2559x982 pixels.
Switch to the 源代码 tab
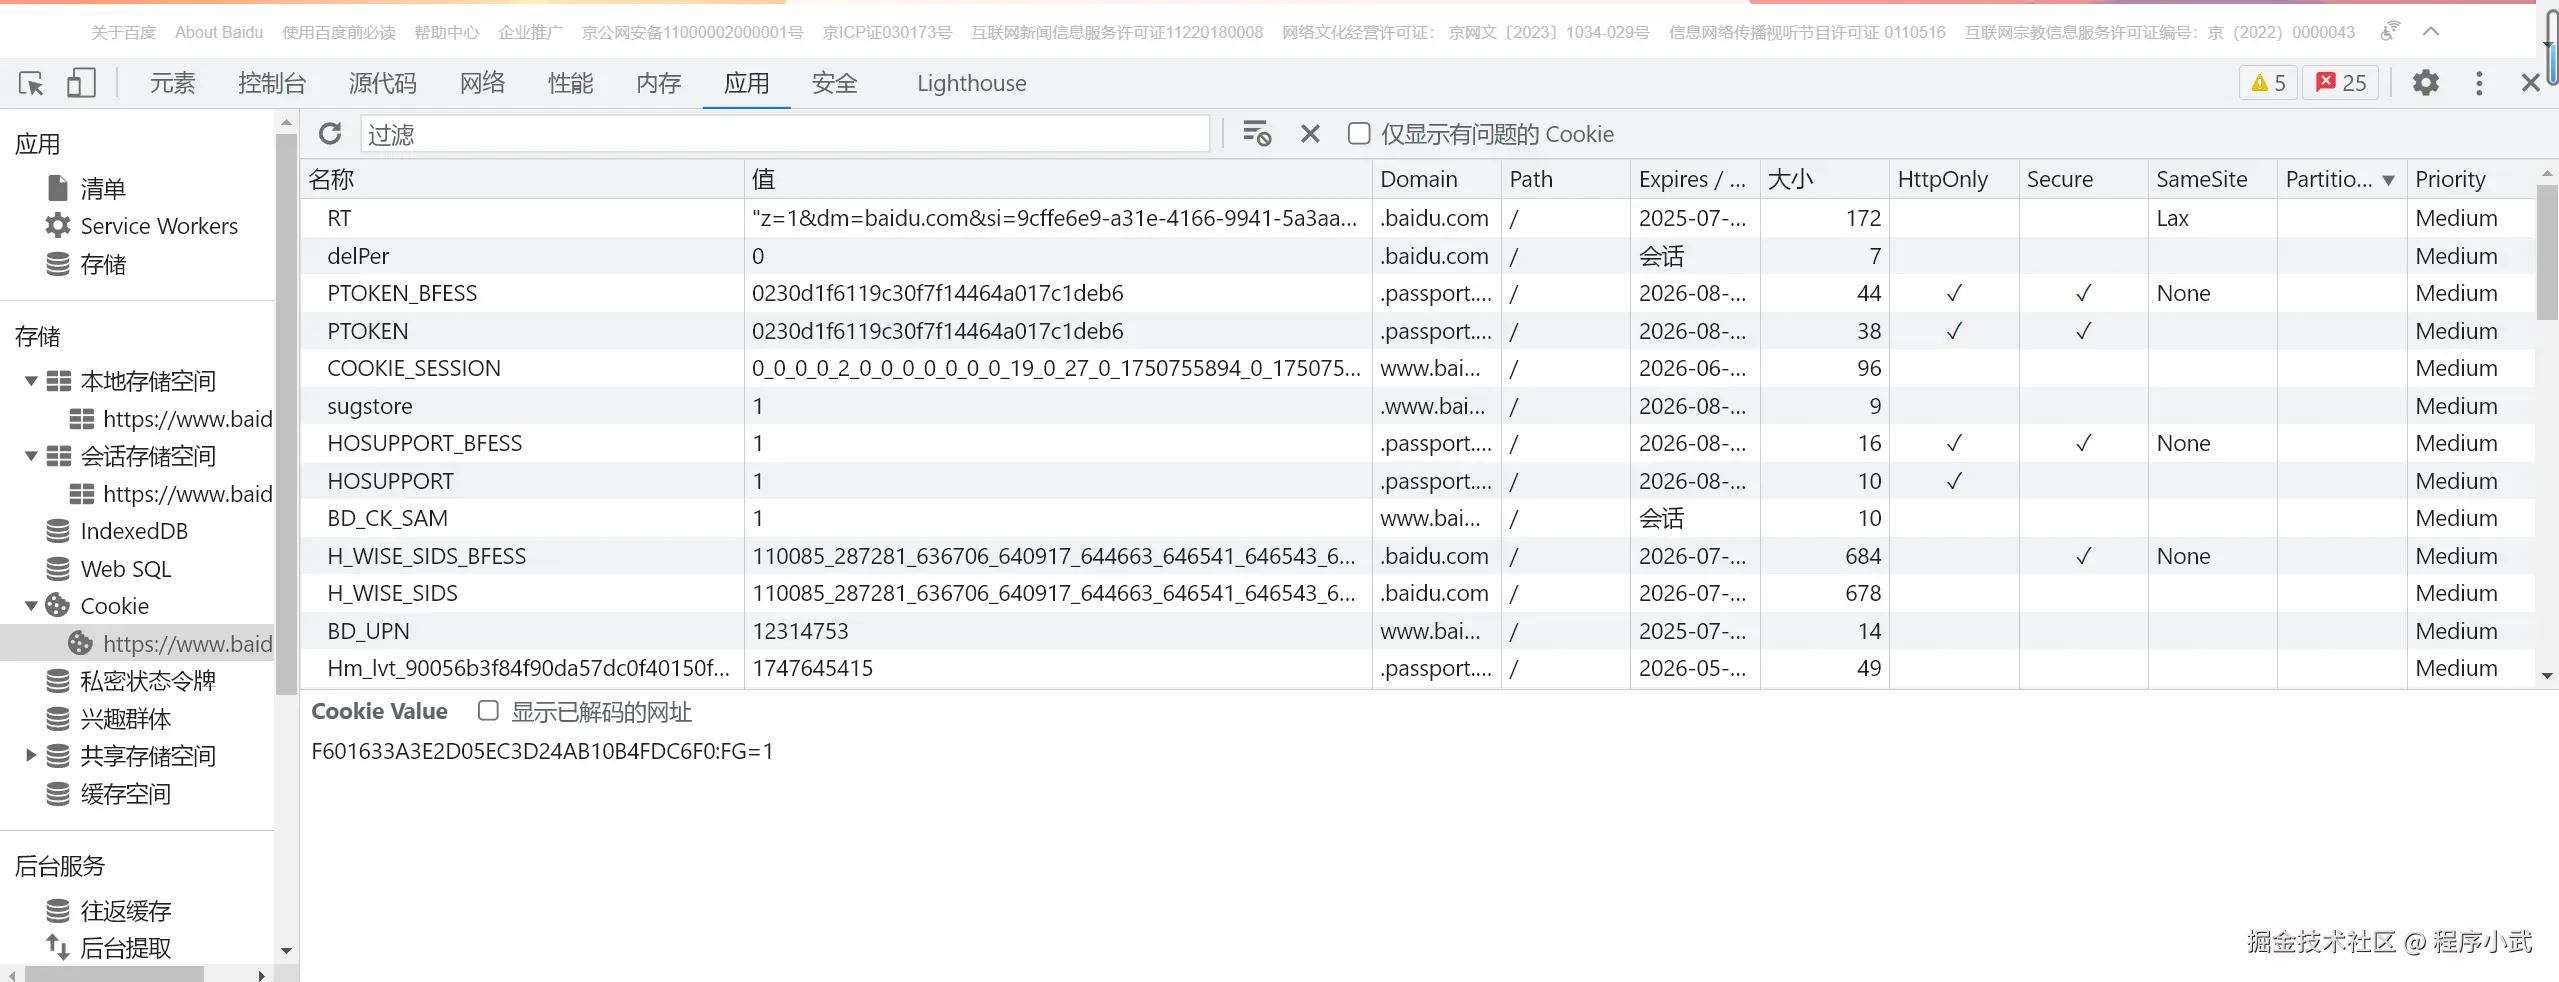(383, 83)
